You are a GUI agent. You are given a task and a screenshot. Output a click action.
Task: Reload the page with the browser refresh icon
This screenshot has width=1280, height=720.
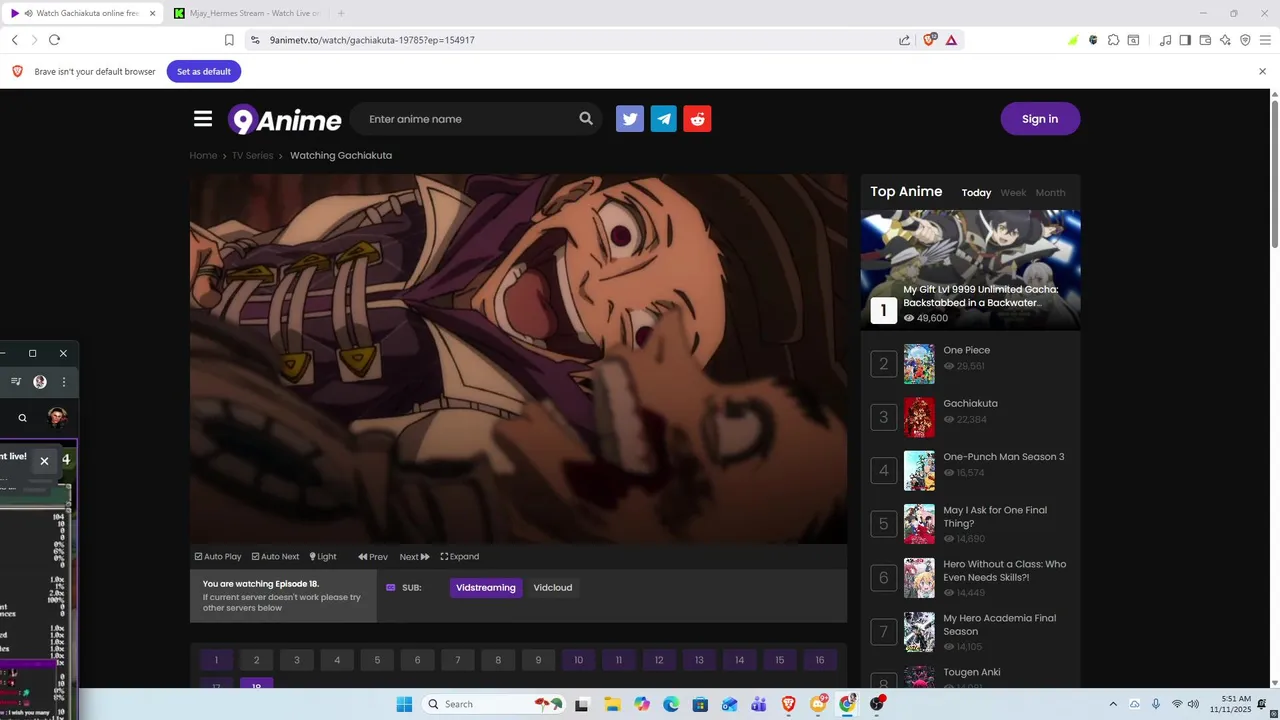(54, 40)
